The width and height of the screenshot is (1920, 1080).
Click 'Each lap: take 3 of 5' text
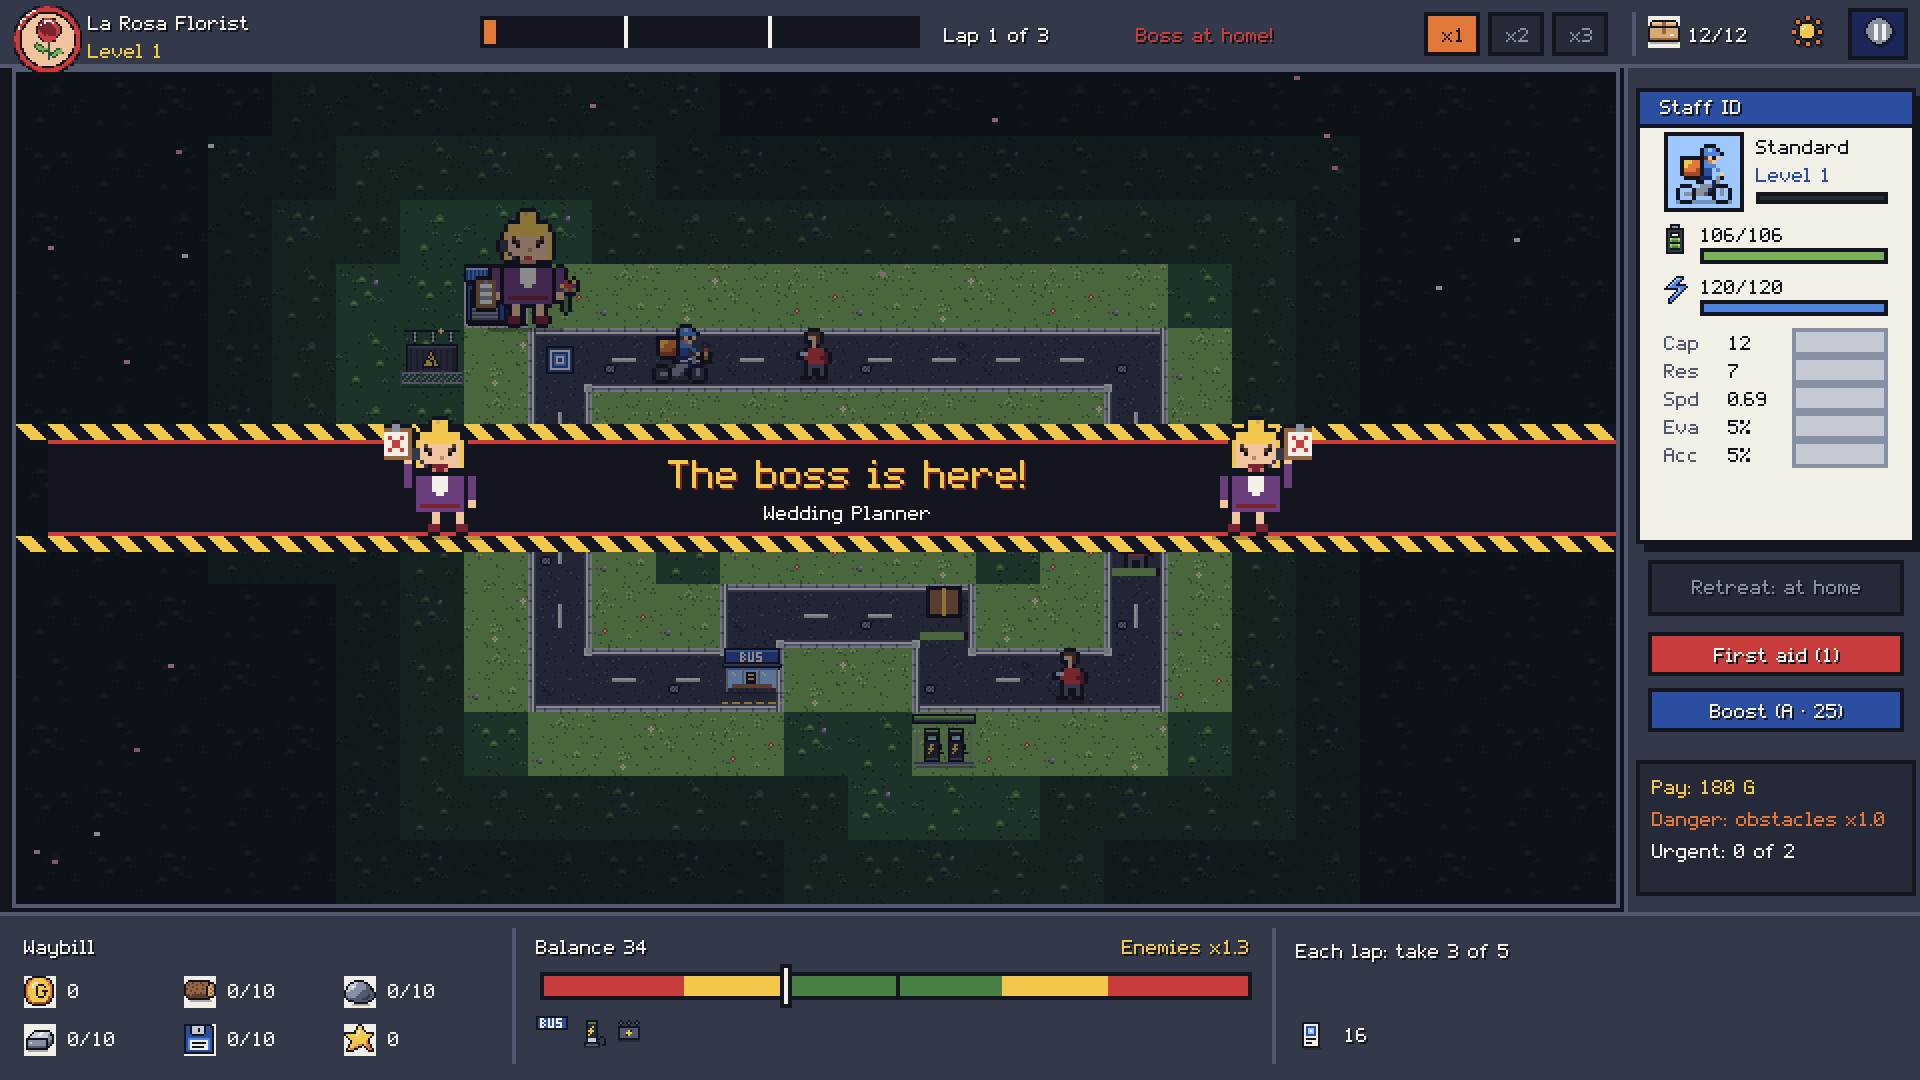[1401, 951]
